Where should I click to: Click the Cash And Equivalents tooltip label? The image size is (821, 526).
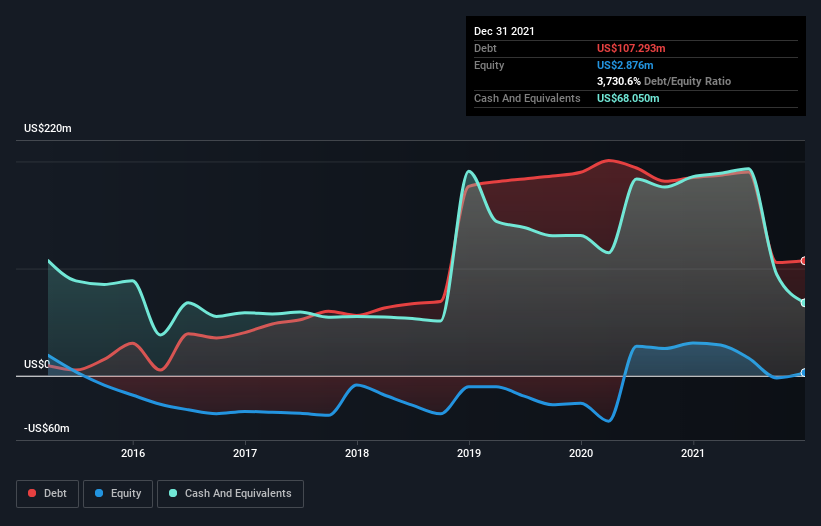[527, 98]
